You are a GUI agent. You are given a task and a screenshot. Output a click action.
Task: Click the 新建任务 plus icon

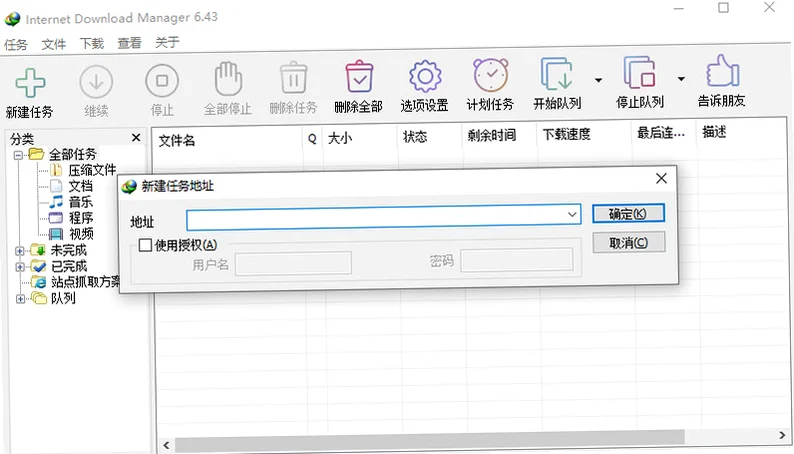[30, 82]
